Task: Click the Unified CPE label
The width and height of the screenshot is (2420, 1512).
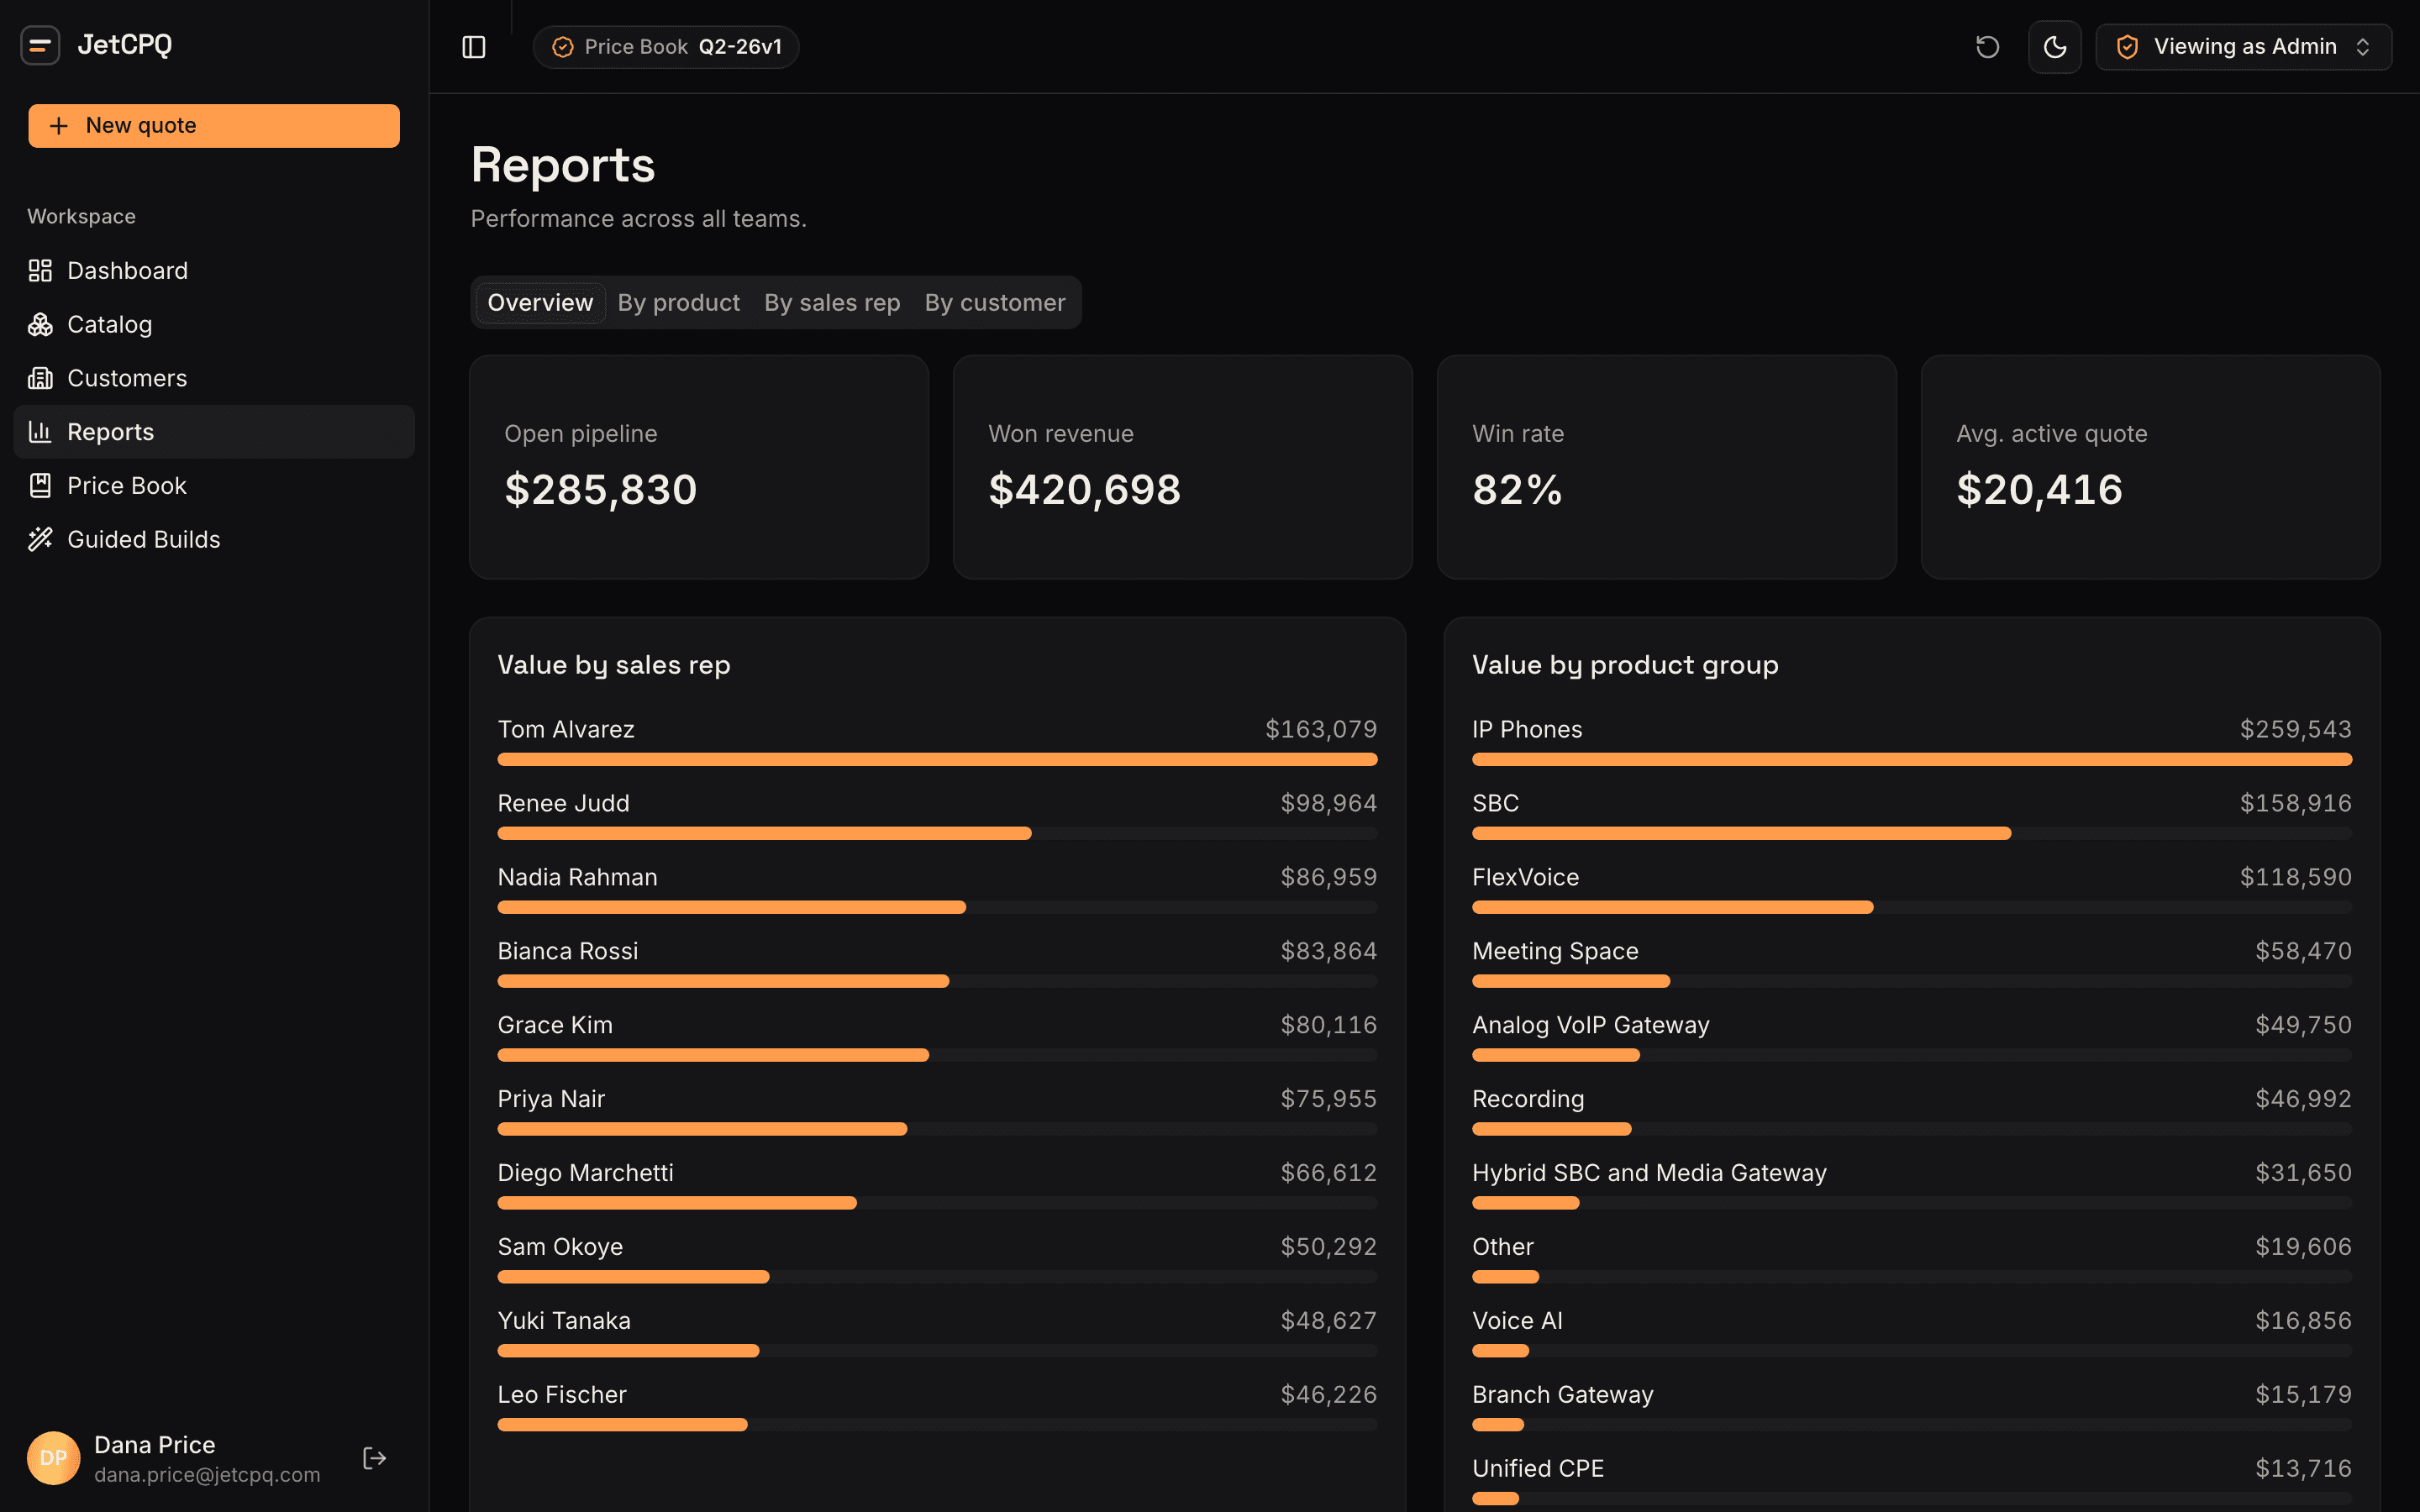Action: pos(1537,1469)
